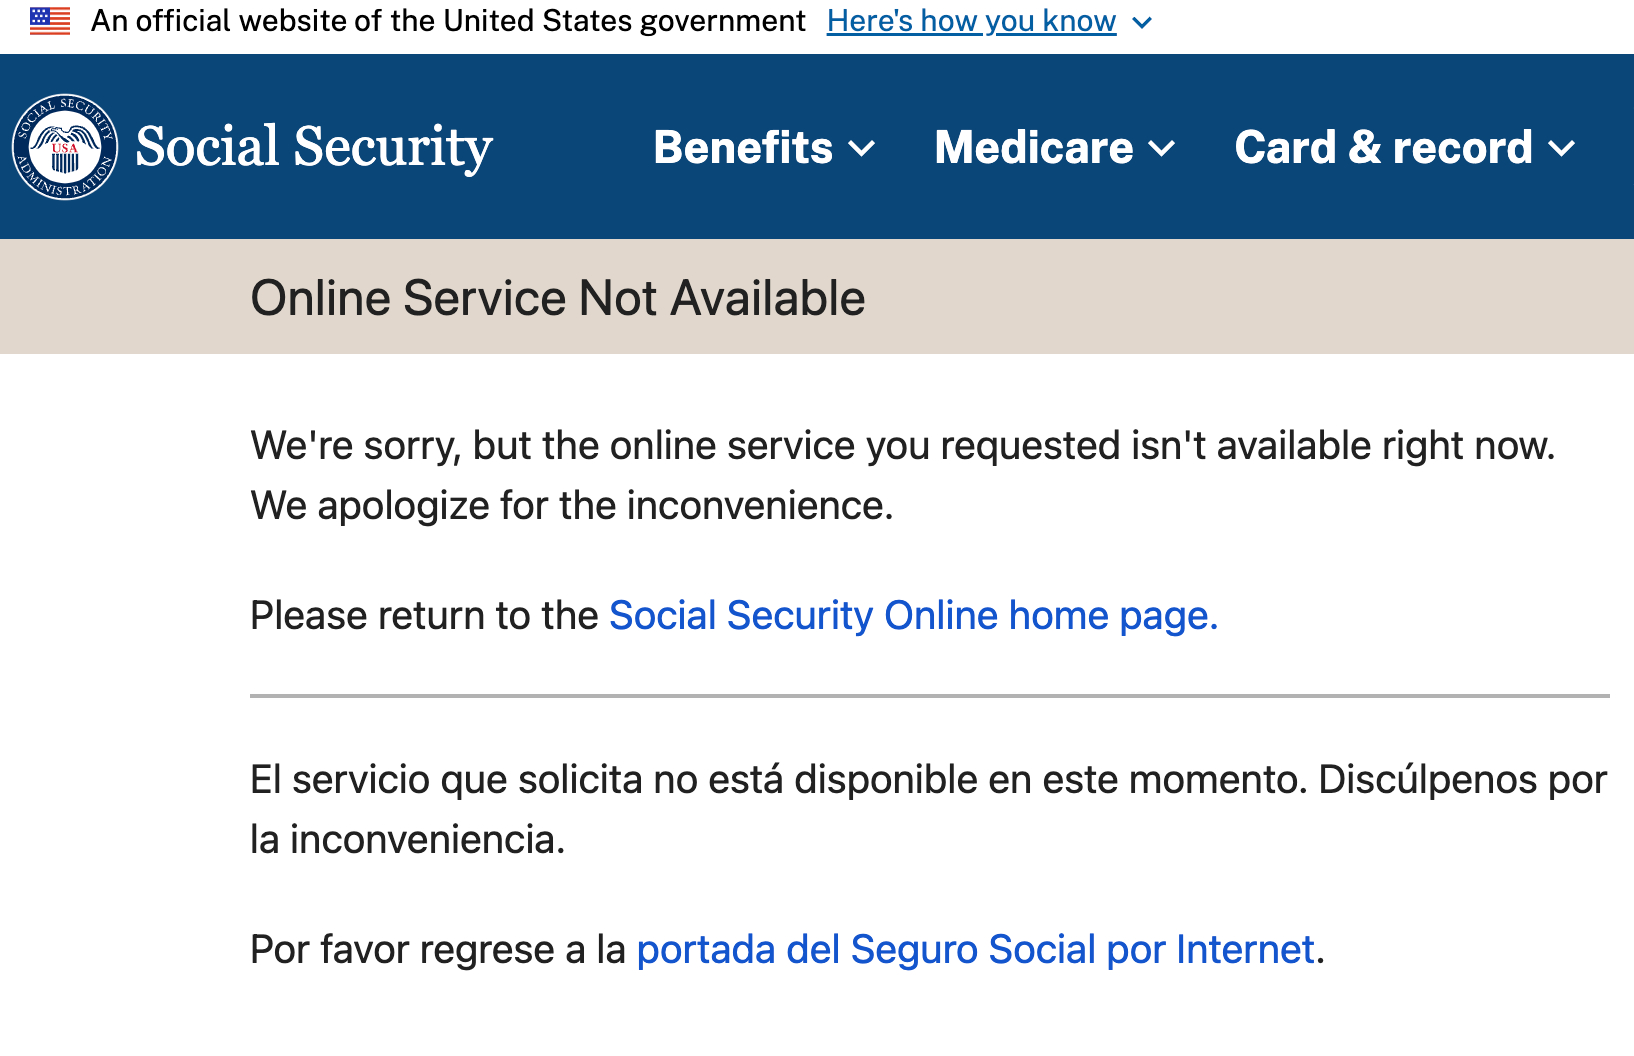Image resolution: width=1634 pixels, height=1056 pixels.
Task: Open the Card & record menu label
Action: click(1383, 147)
